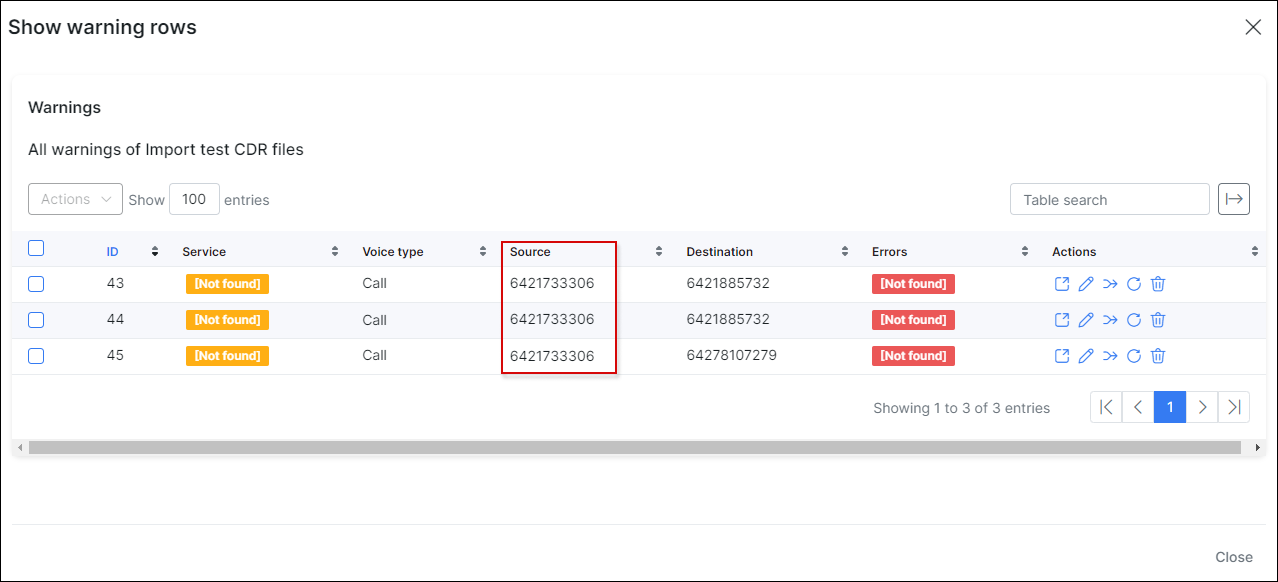Select the checkbox for row 43

click(36, 284)
